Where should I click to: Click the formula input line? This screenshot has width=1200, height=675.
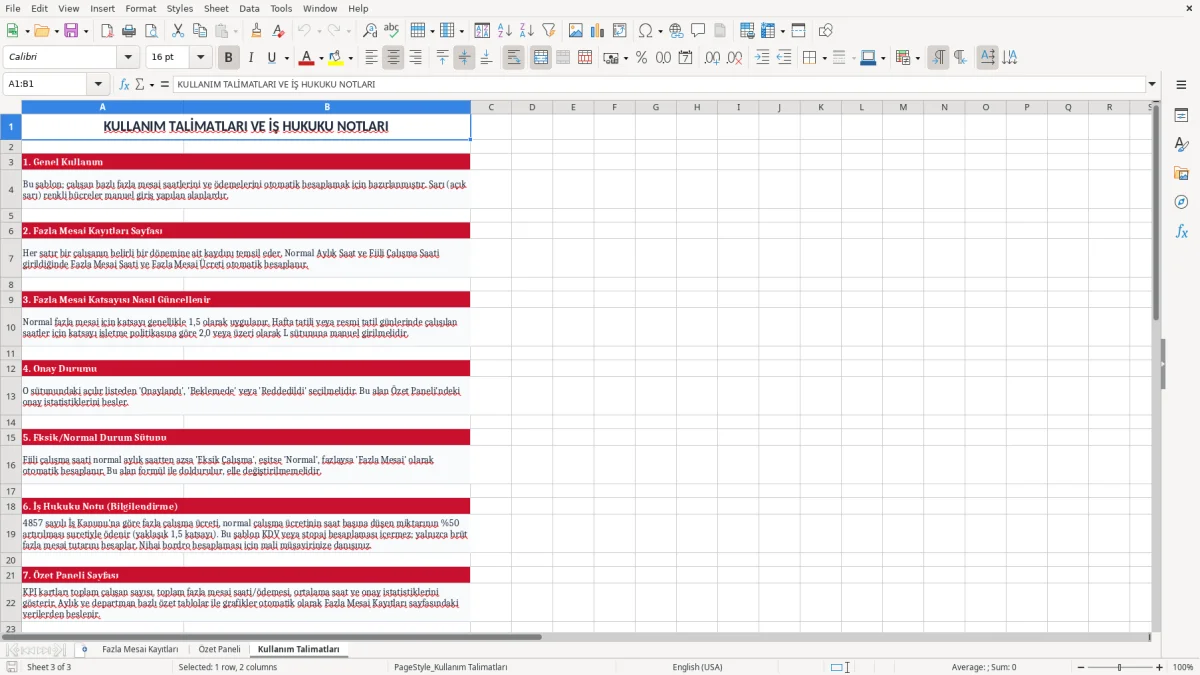[659, 84]
